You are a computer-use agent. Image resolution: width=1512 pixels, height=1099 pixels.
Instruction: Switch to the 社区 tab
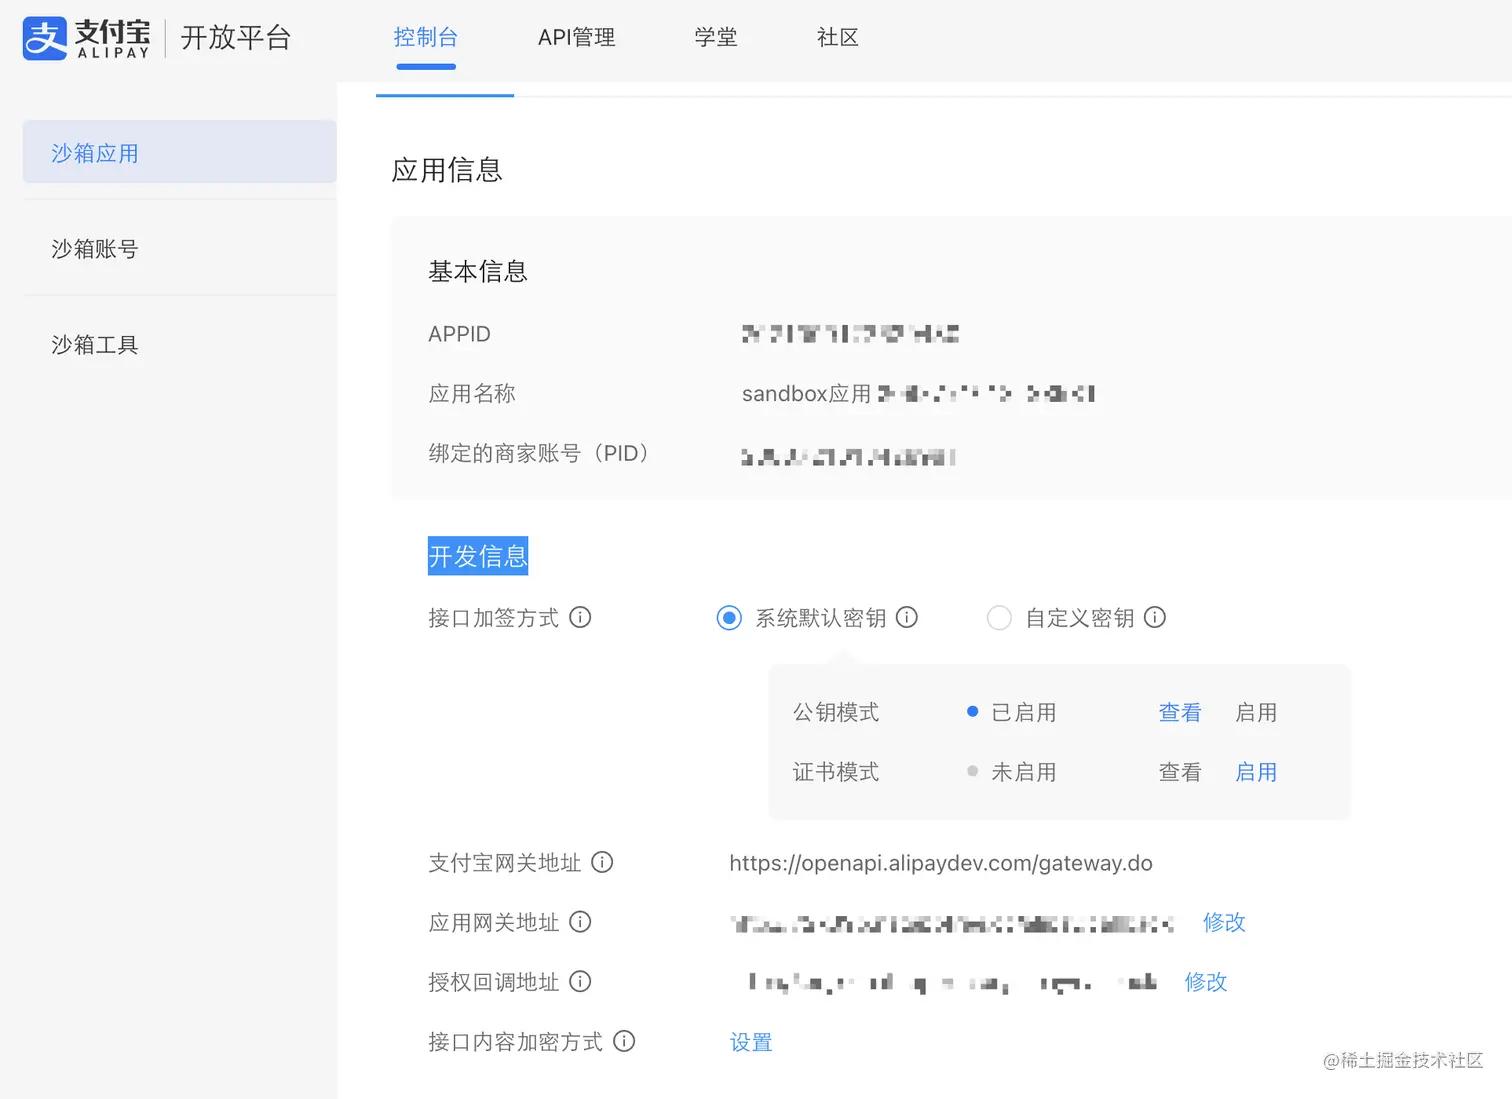pos(837,38)
